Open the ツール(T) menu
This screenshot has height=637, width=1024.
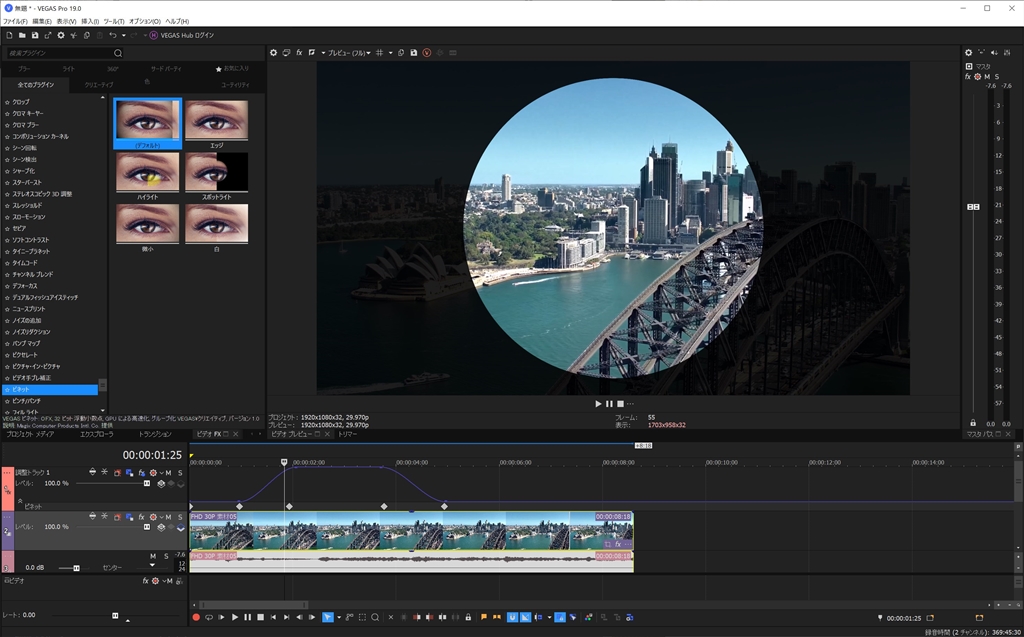(114, 21)
